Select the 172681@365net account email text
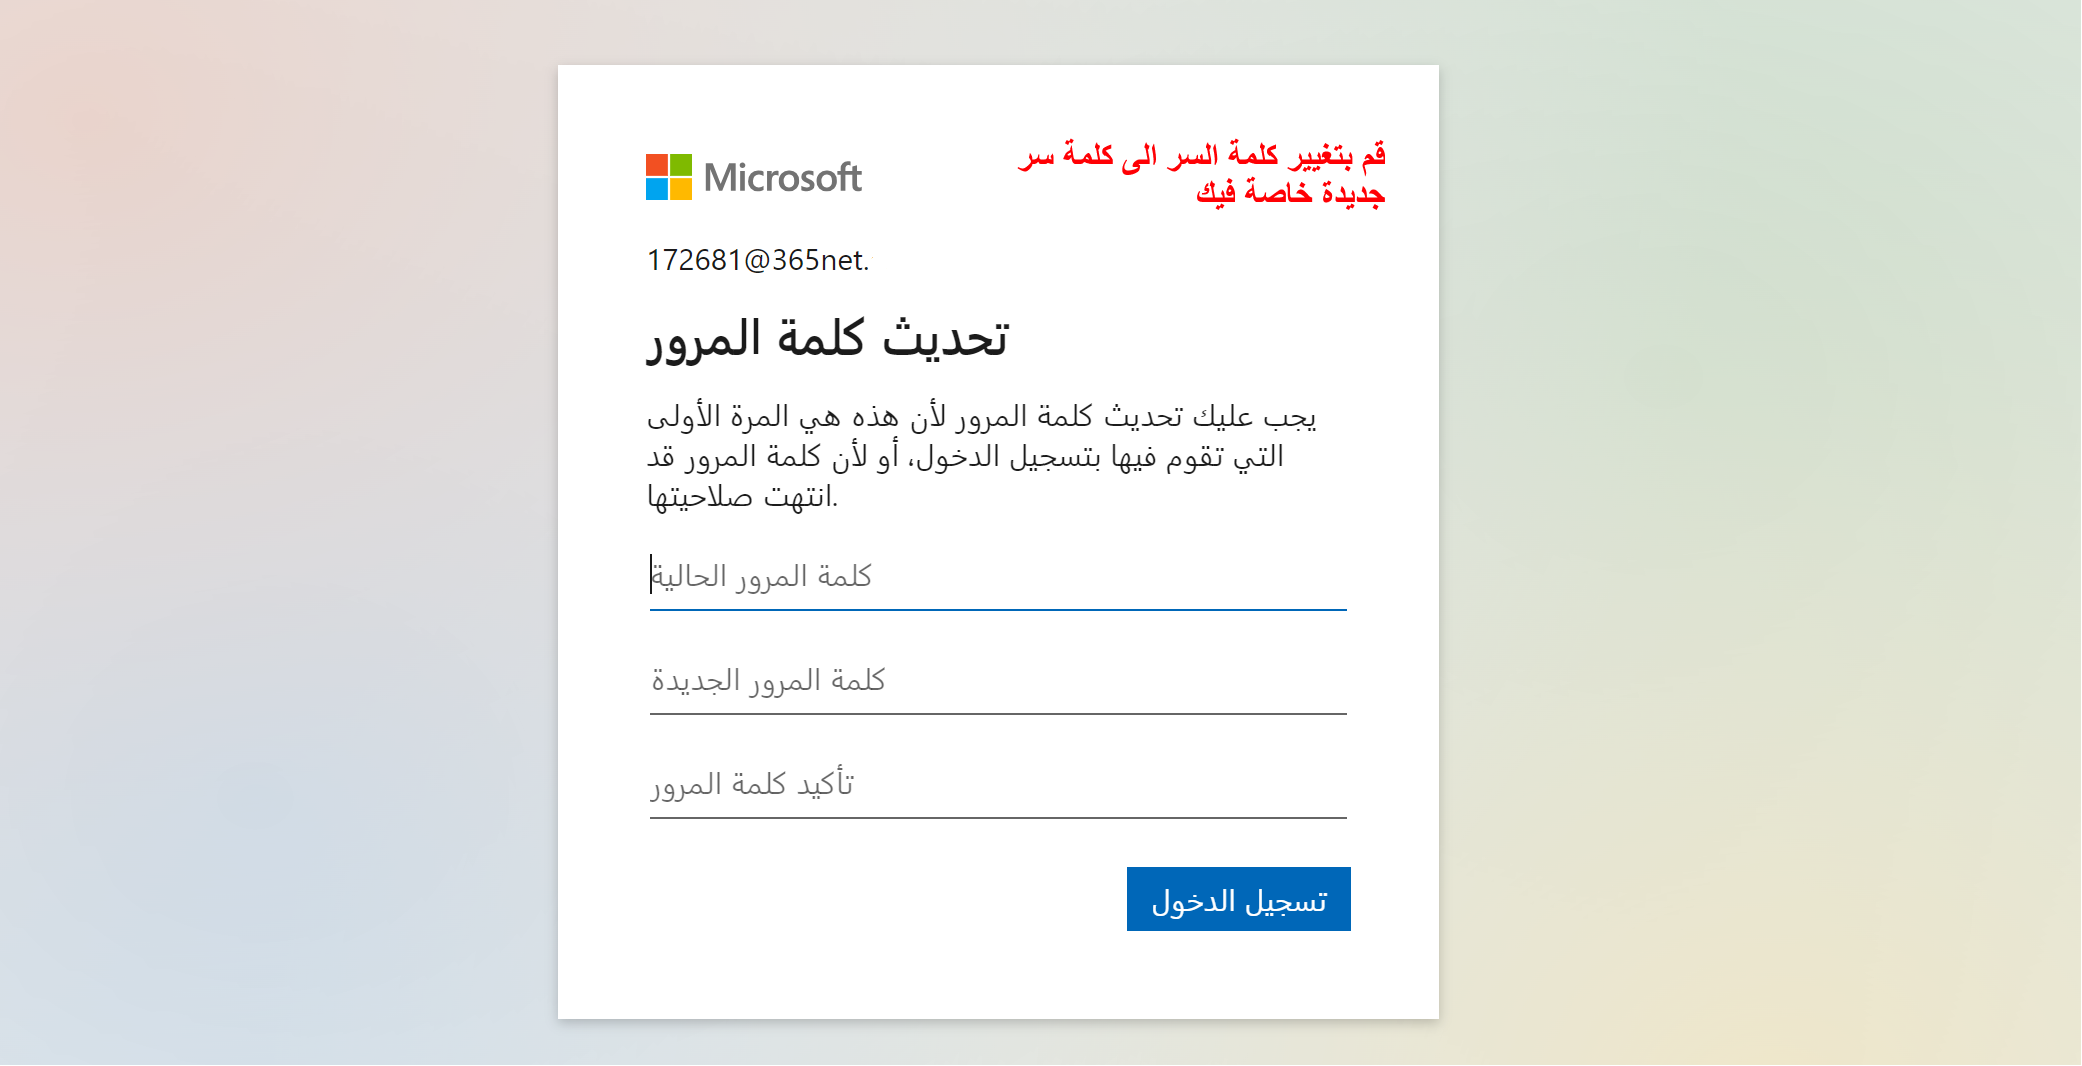The height and width of the screenshot is (1066, 2082). click(x=755, y=260)
